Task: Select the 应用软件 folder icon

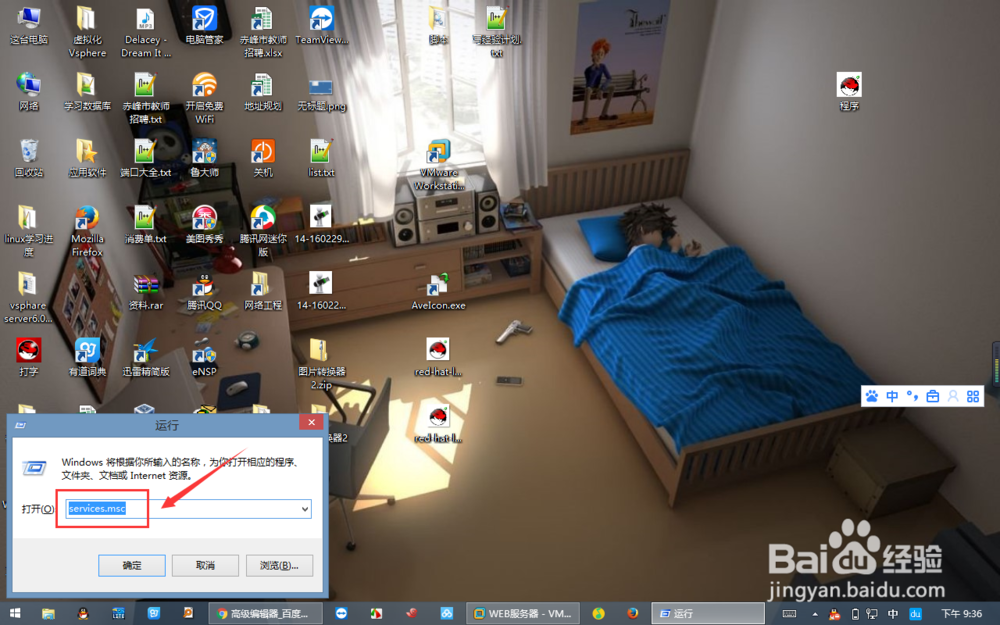Action: tap(87, 158)
